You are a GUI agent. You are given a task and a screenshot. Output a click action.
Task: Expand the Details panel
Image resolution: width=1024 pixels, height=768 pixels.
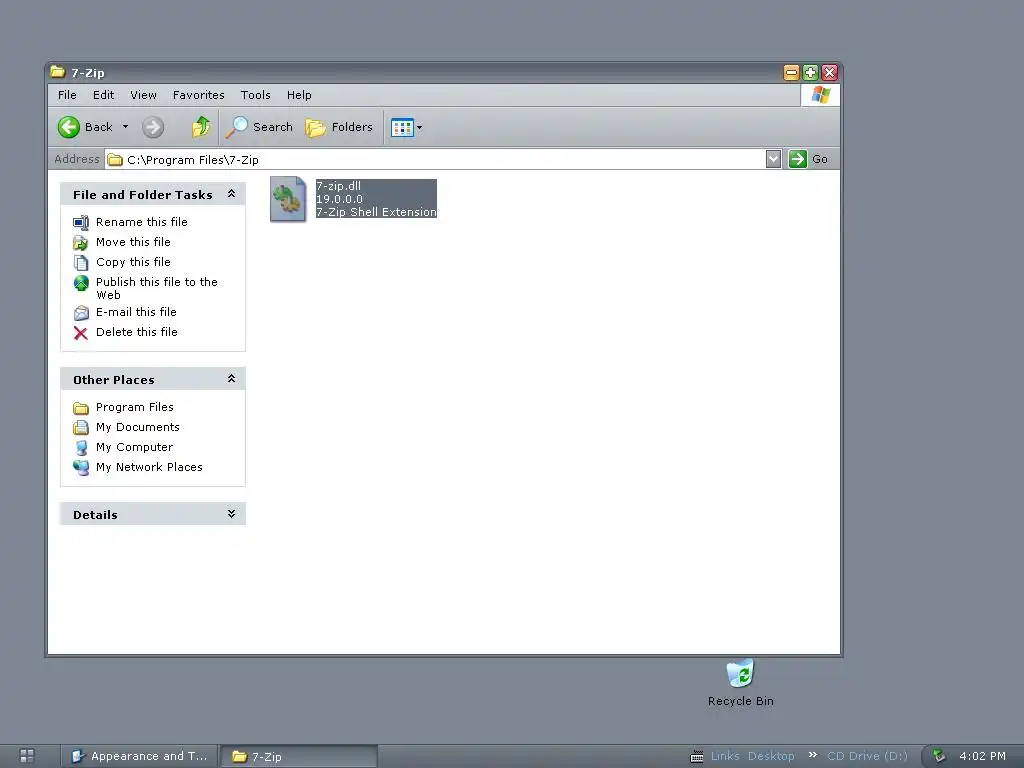click(x=231, y=514)
